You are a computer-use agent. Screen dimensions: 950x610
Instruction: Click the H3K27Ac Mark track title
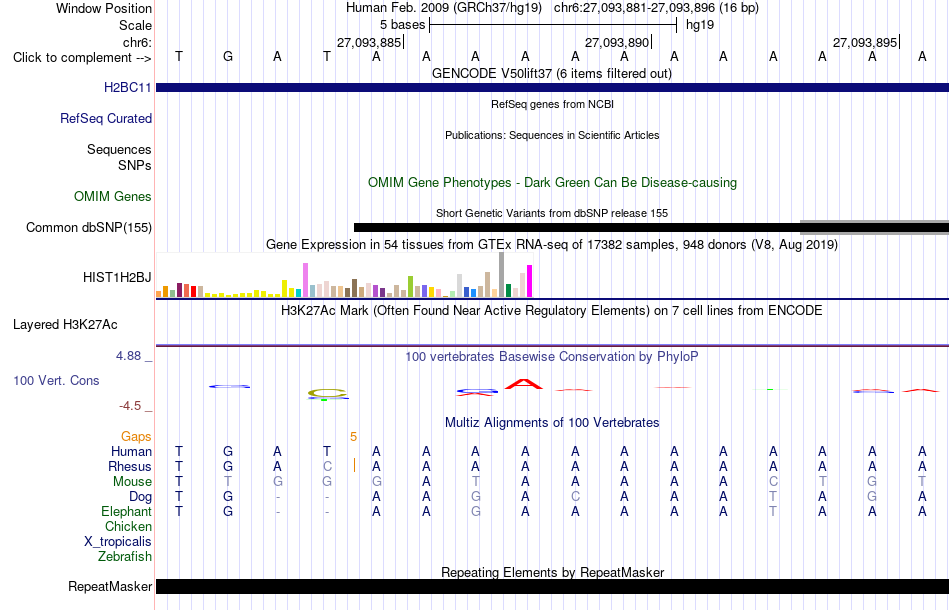[x=551, y=311]
